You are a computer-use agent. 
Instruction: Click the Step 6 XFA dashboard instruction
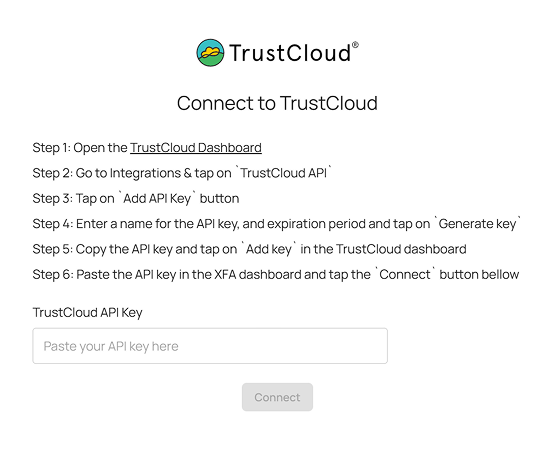[x=276, y=274]
